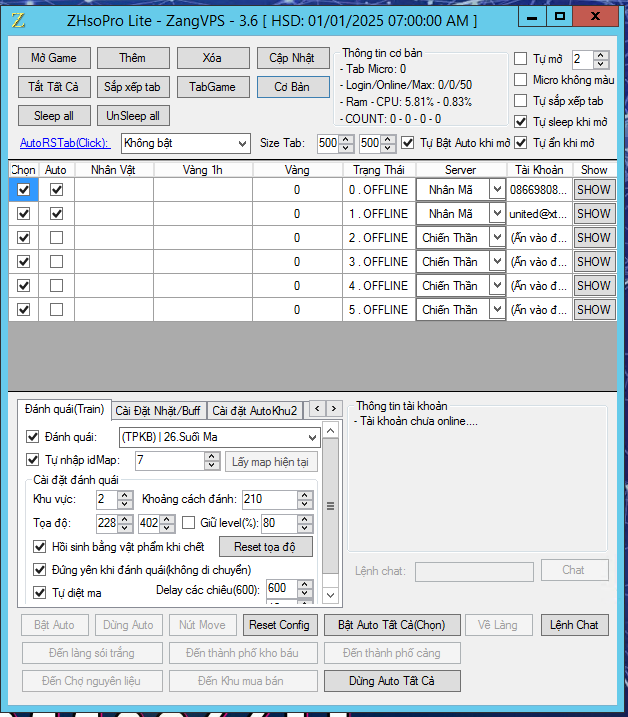Uncheck Auto for row 0 account
The image size is (628, 717).
pyautogui.click(x=57, y=189)
